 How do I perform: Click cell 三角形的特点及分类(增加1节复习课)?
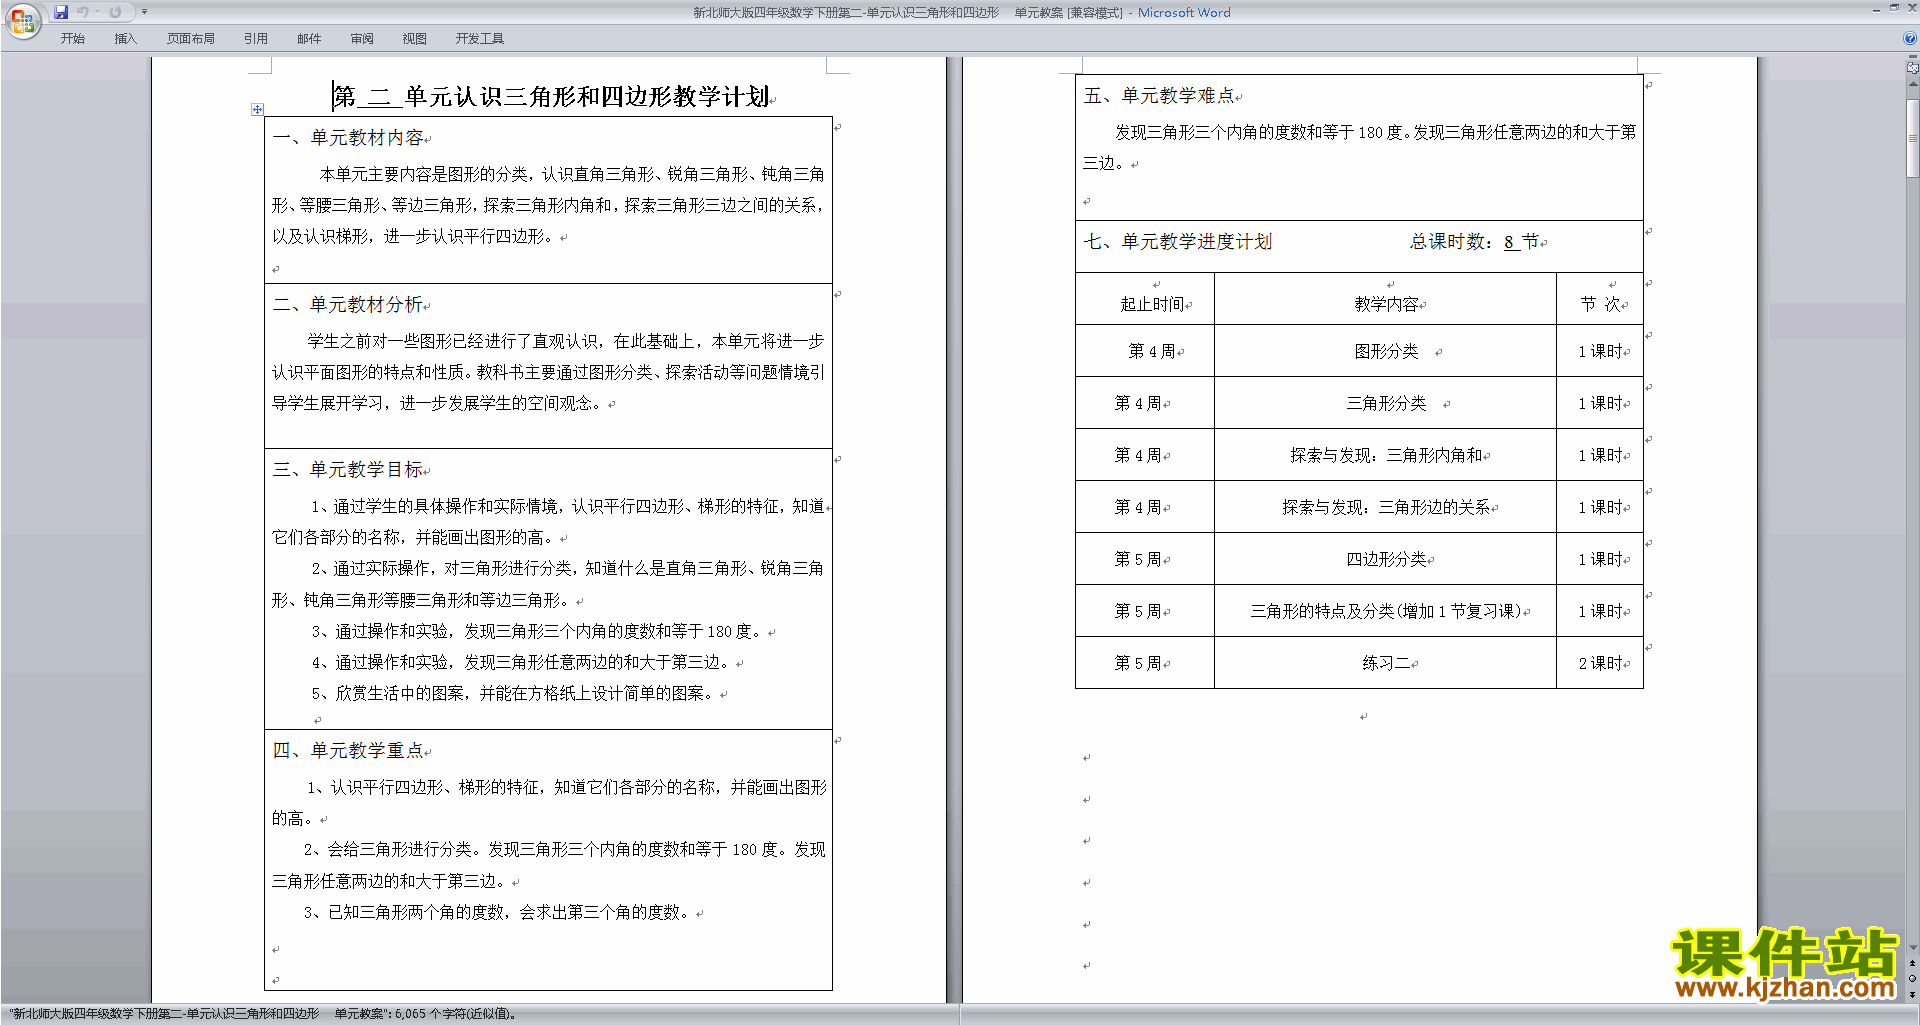point(1386,612)
